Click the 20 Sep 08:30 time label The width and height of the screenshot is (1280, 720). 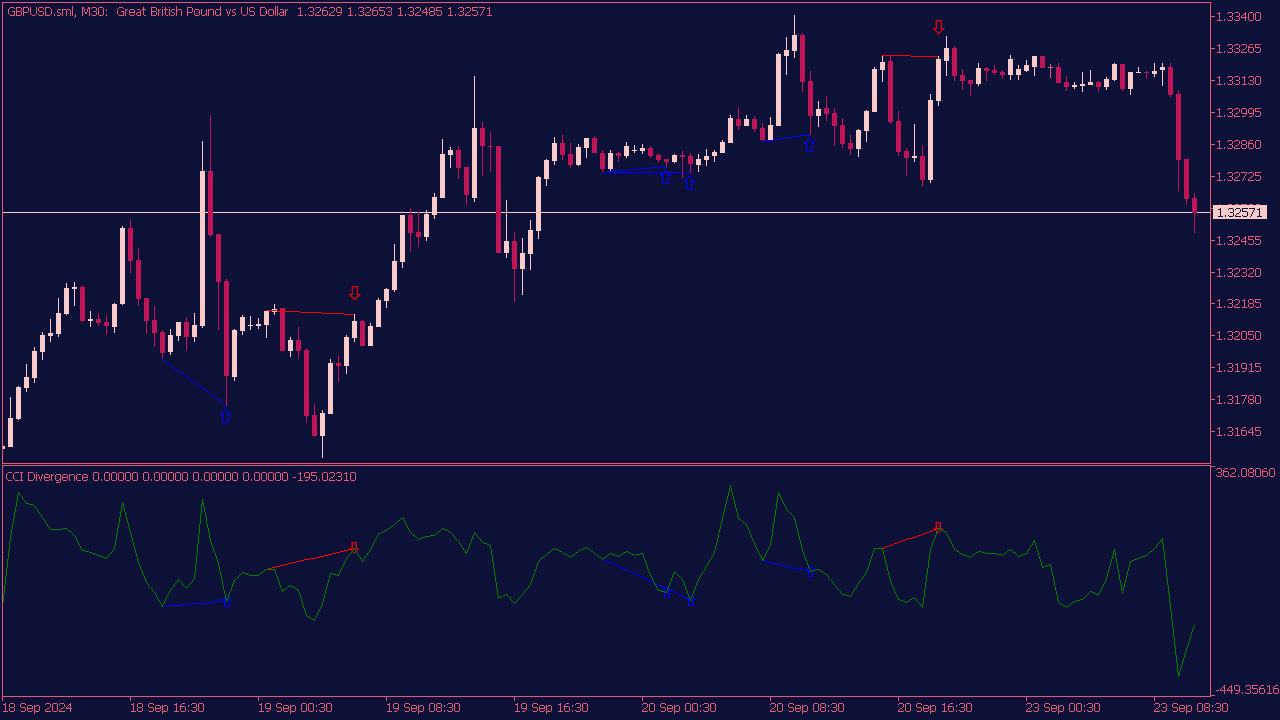807,707
